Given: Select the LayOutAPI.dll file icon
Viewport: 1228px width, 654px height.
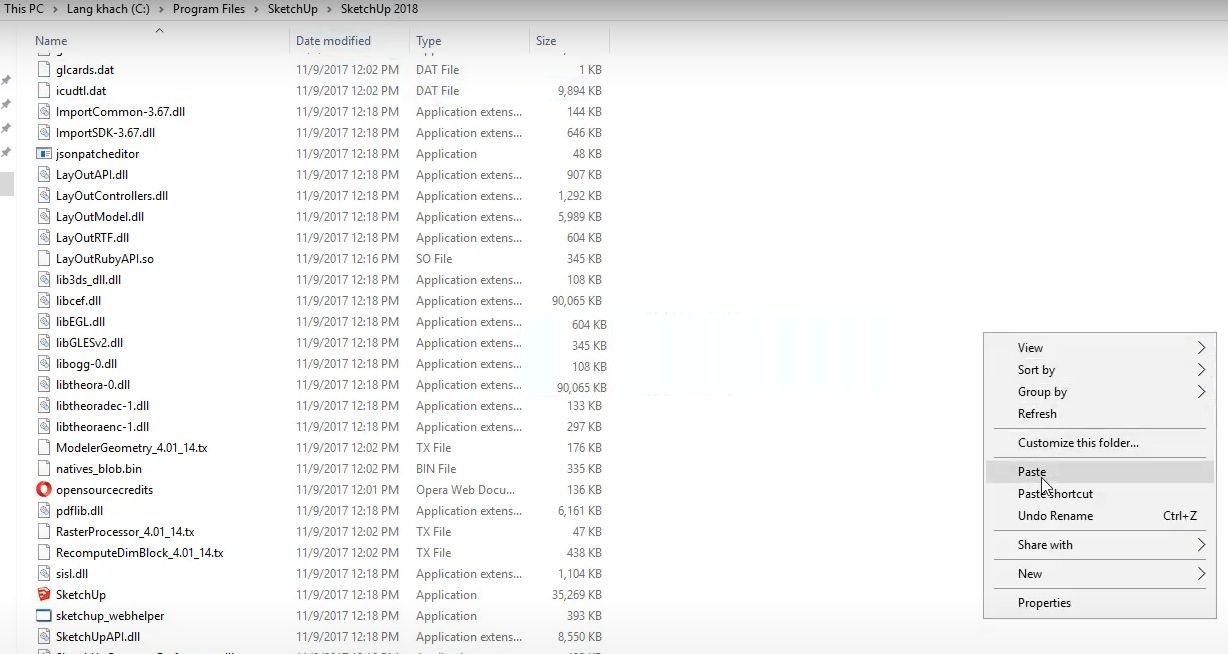Looking at the screenshot, I should 43,175.
